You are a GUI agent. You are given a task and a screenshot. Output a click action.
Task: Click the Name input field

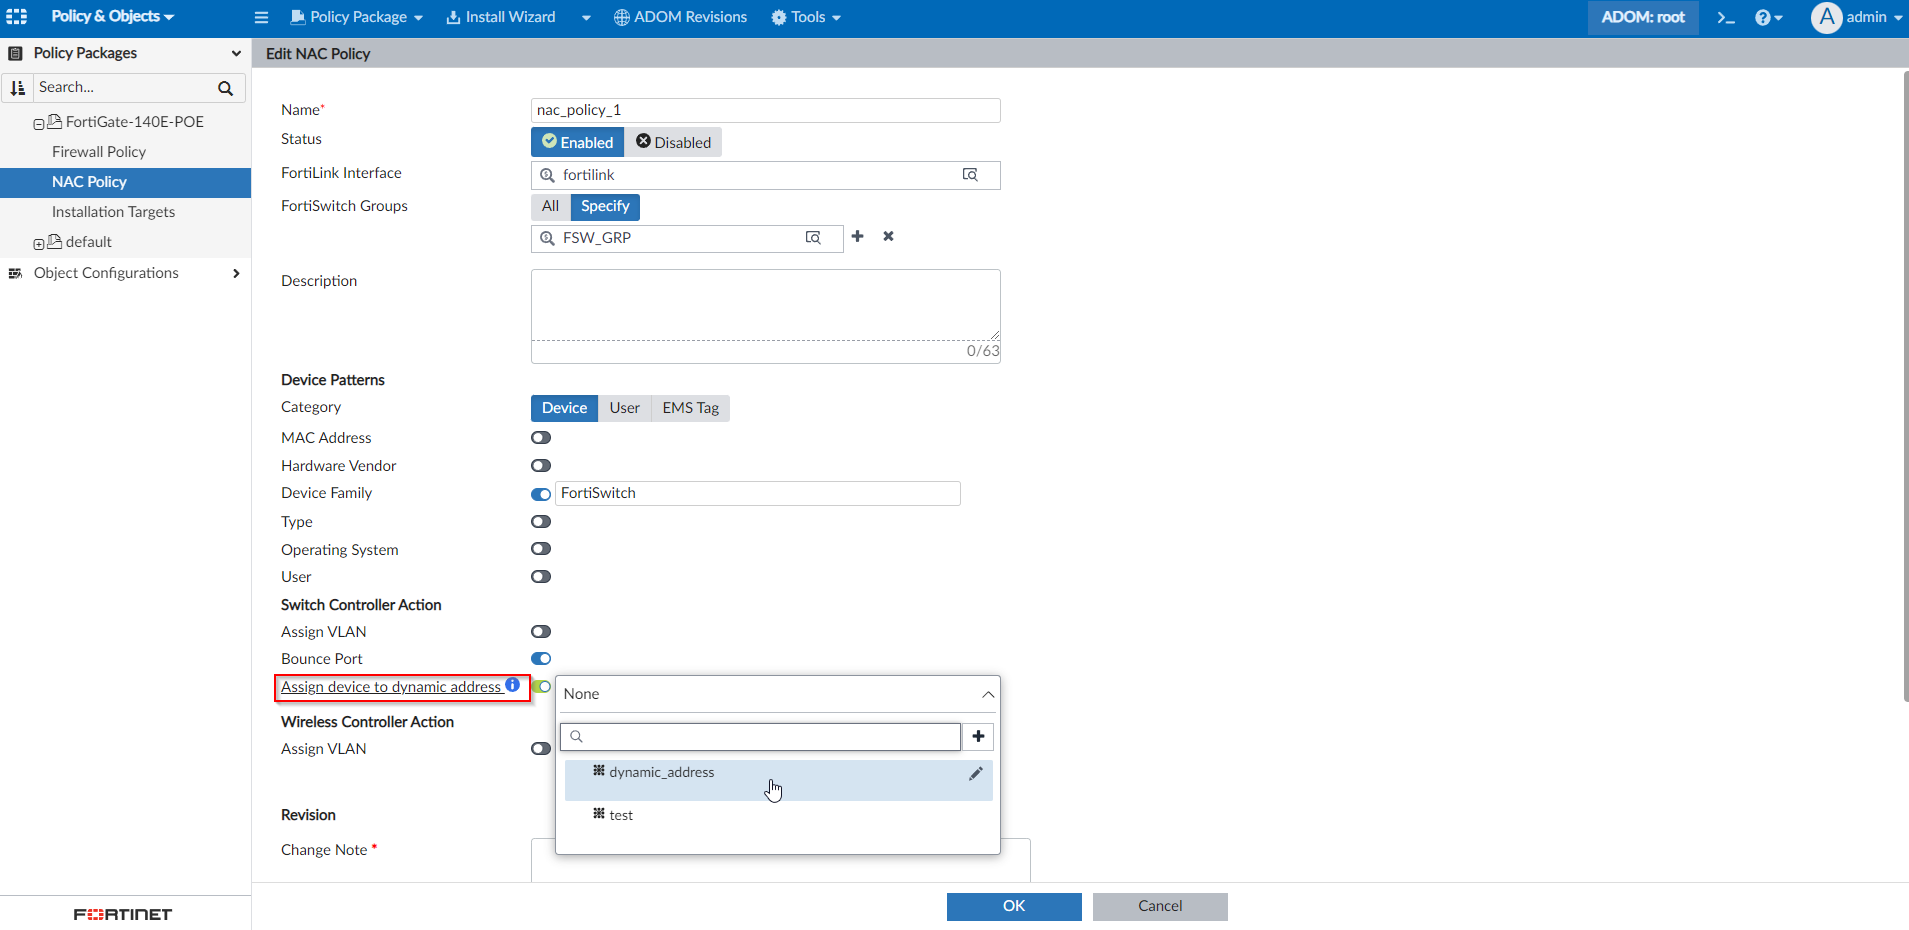click(x=766, y=110)
